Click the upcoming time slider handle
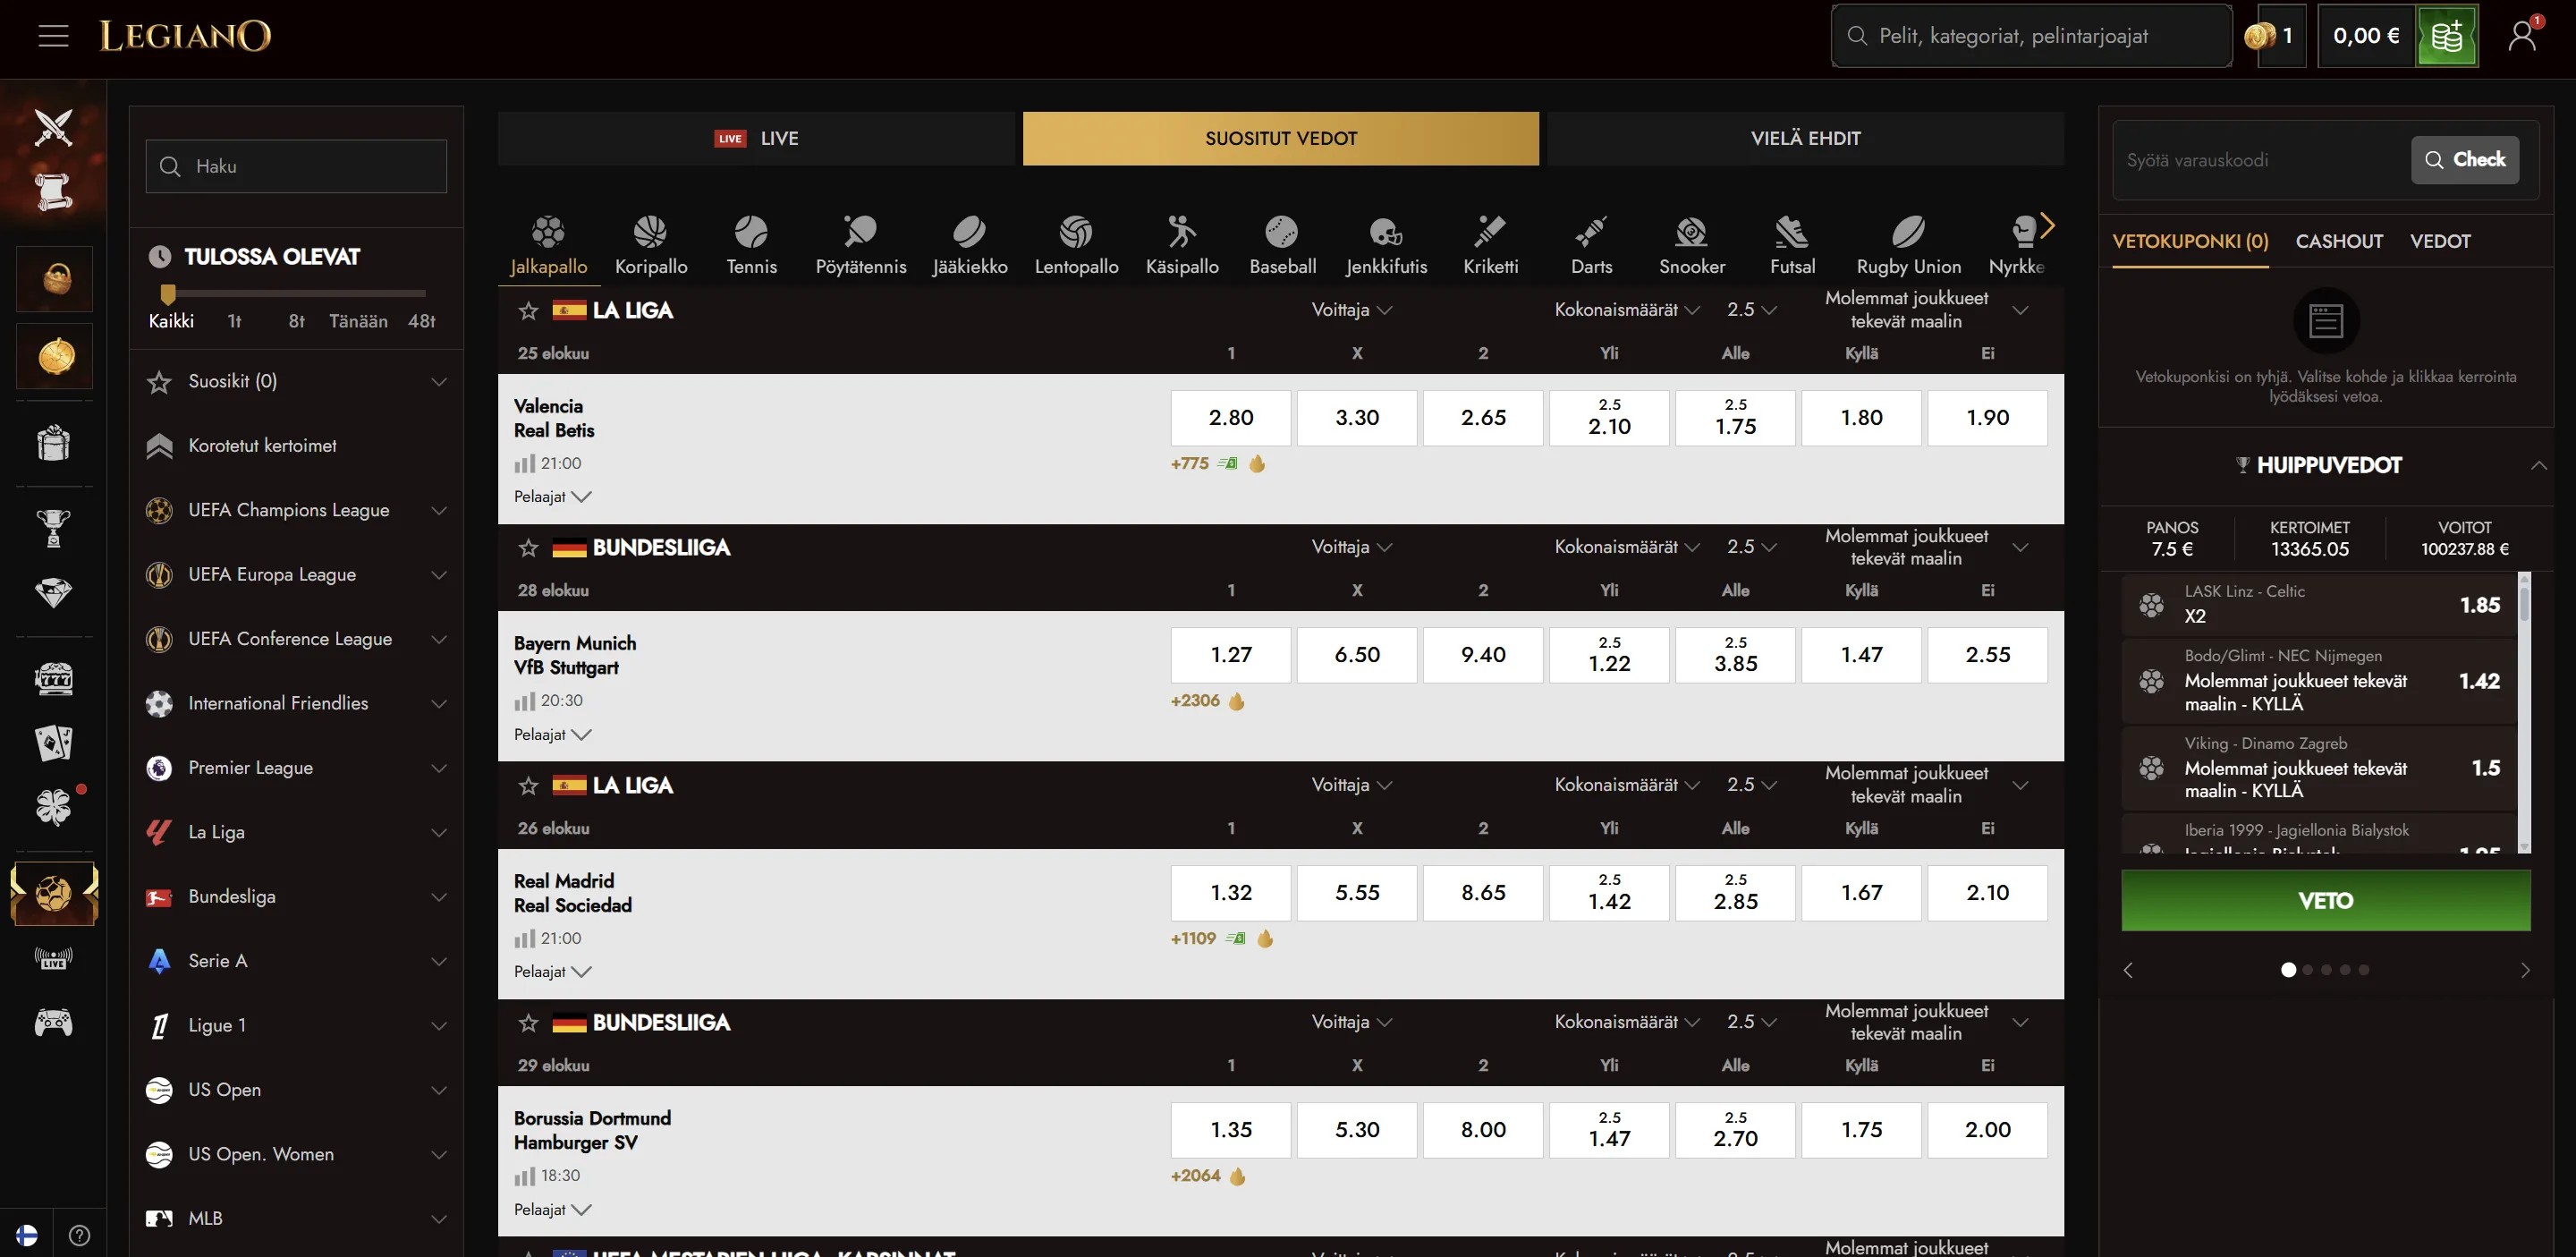 coord(168,294)
